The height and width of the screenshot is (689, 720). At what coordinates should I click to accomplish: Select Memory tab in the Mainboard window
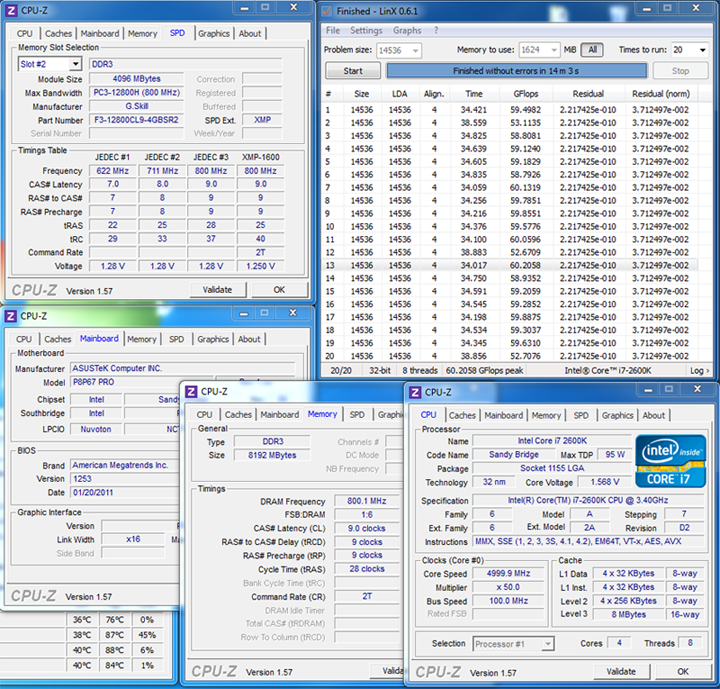click(142, 339)
